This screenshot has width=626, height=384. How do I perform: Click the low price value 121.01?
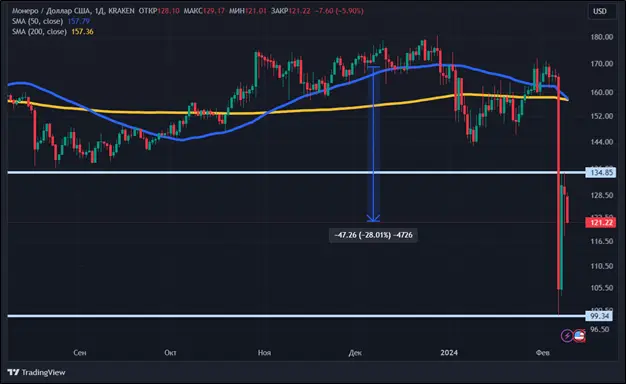256,11
